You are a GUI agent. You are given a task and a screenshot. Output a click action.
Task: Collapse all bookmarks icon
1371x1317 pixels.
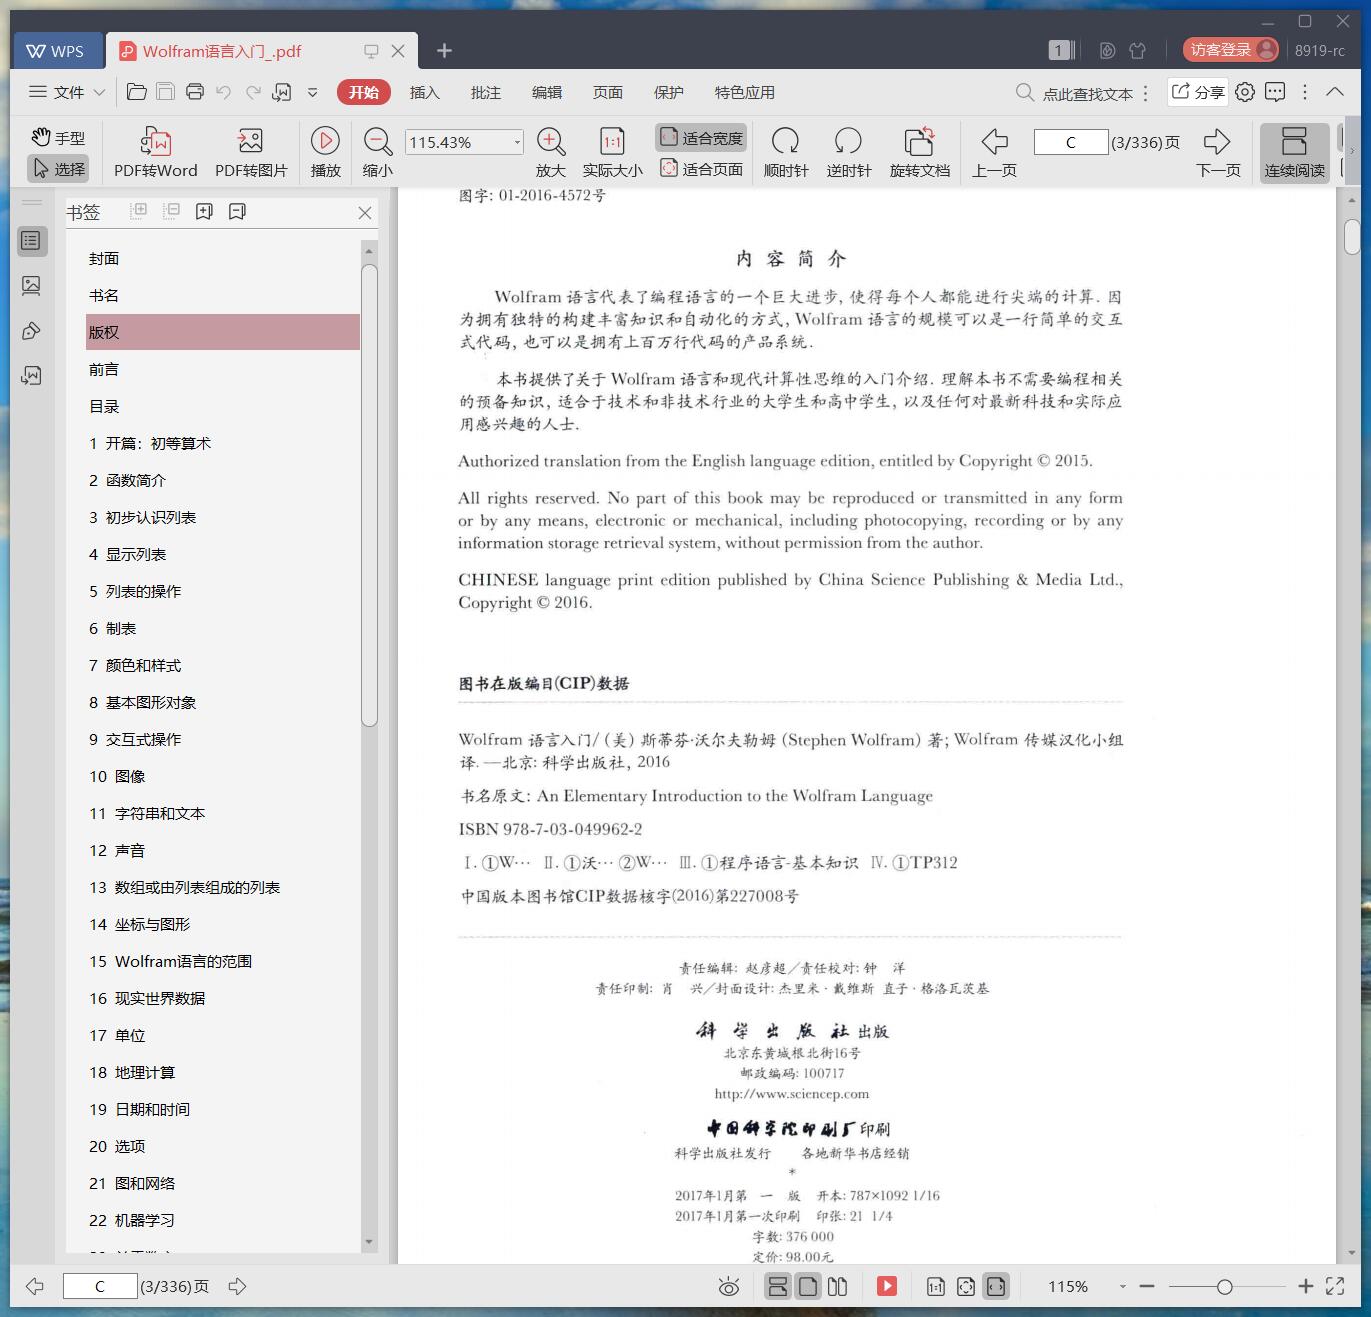[x=172, y=211]
